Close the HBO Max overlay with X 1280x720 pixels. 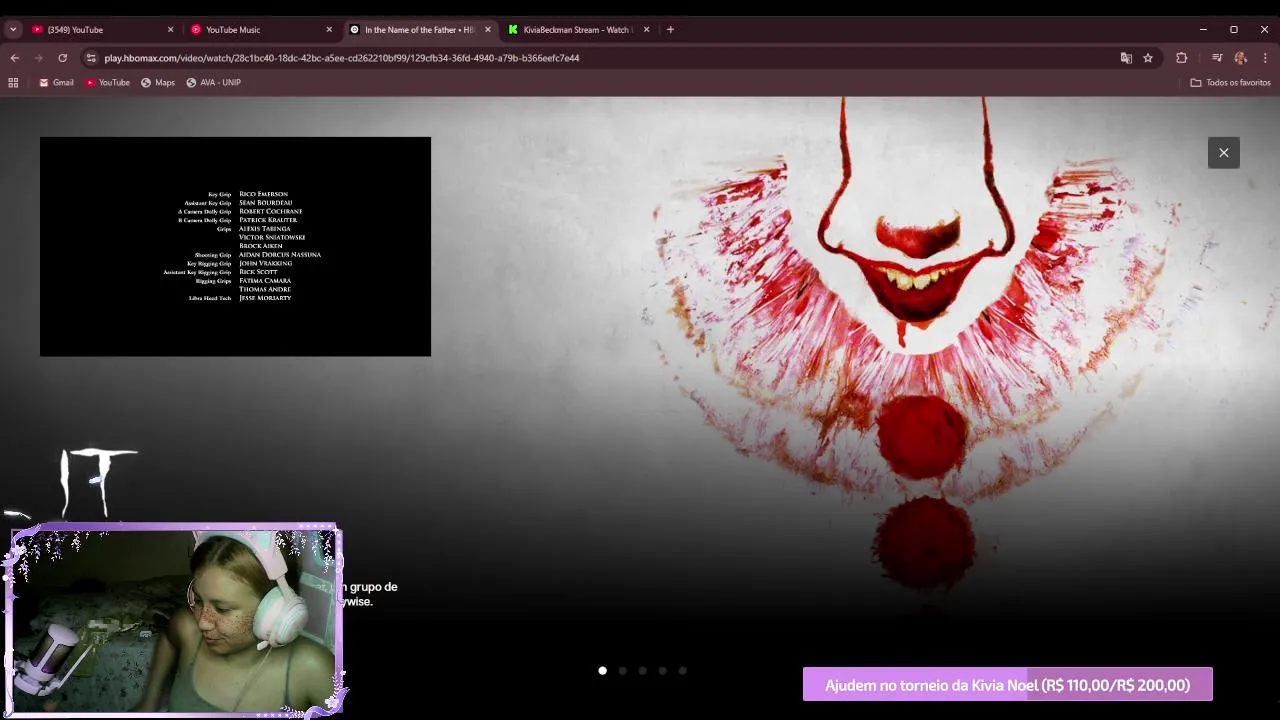1223,153
